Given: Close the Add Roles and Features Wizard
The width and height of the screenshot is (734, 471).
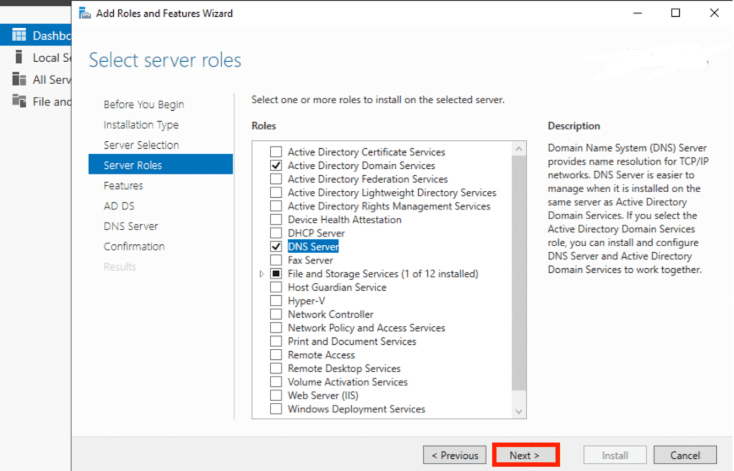Looking at the screenshot, I should pos(714,13).
